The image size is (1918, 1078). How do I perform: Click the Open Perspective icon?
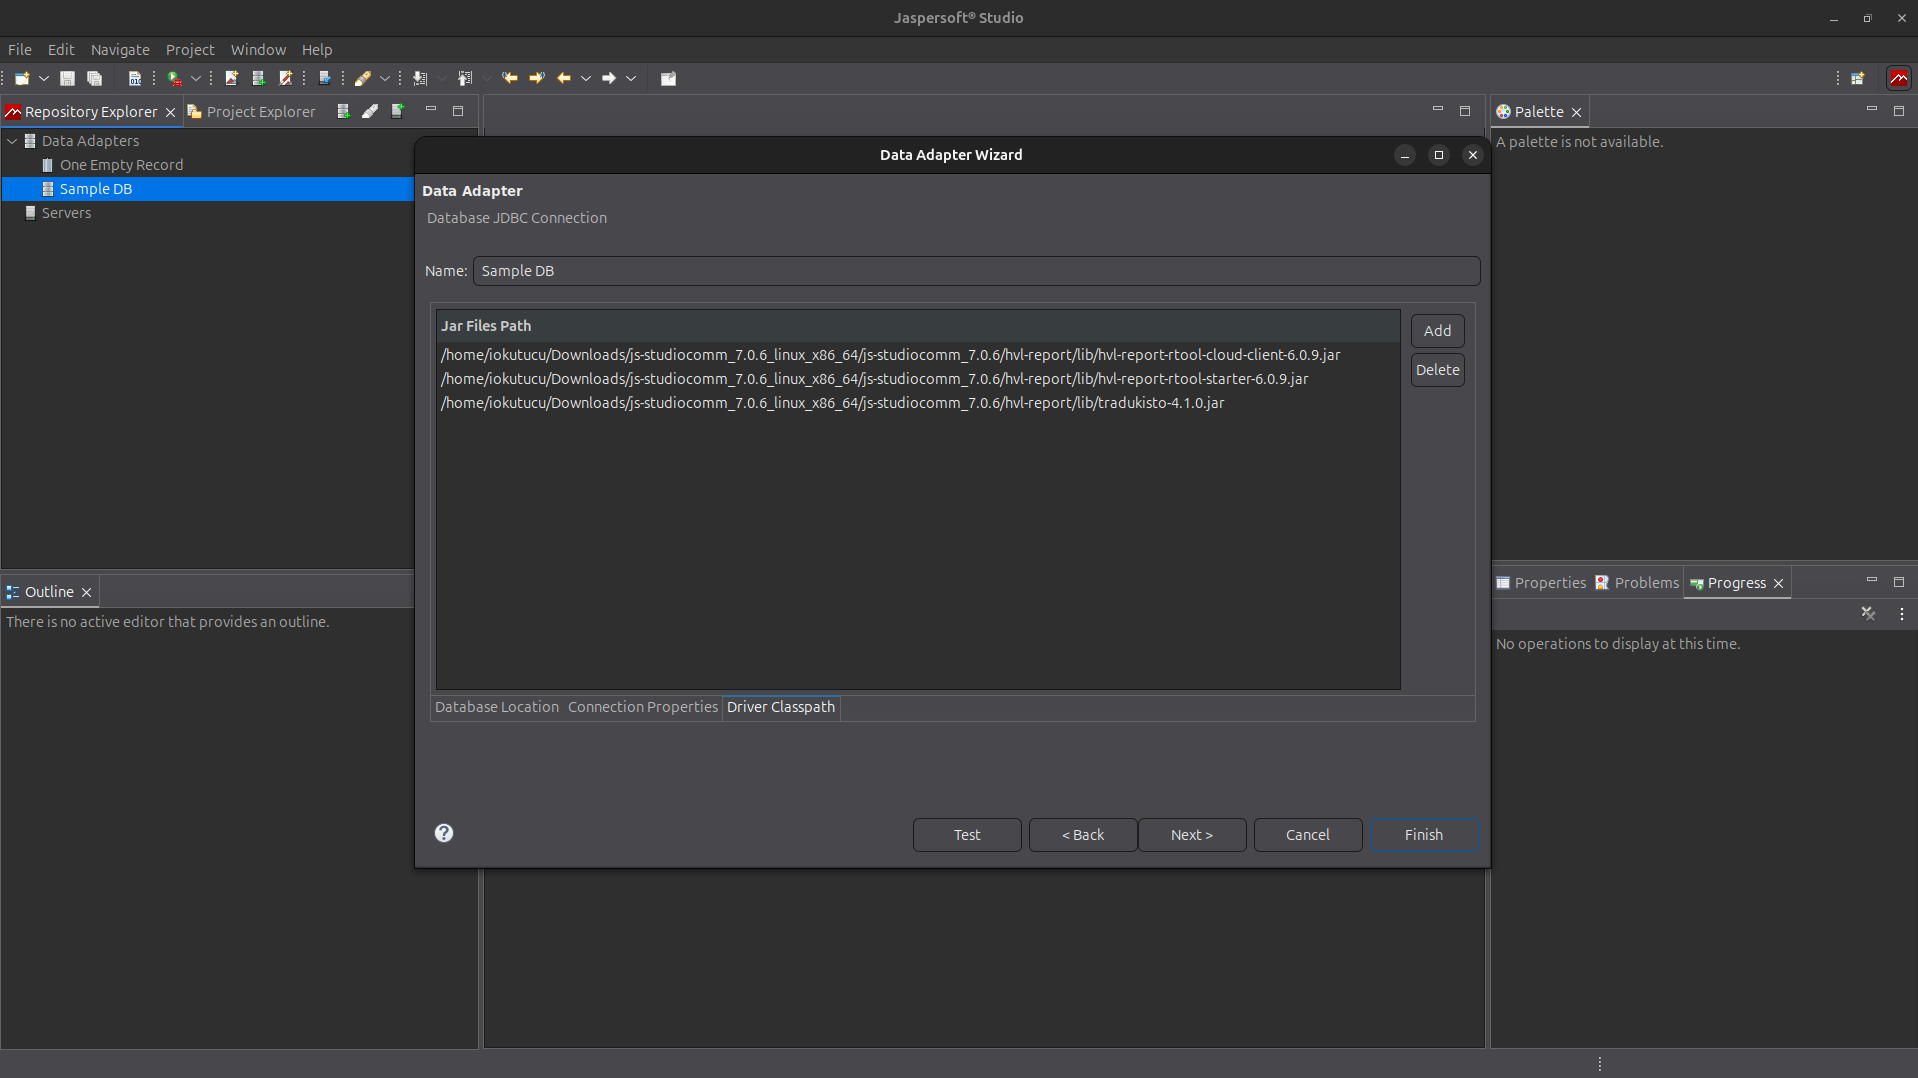[1858, 78]
